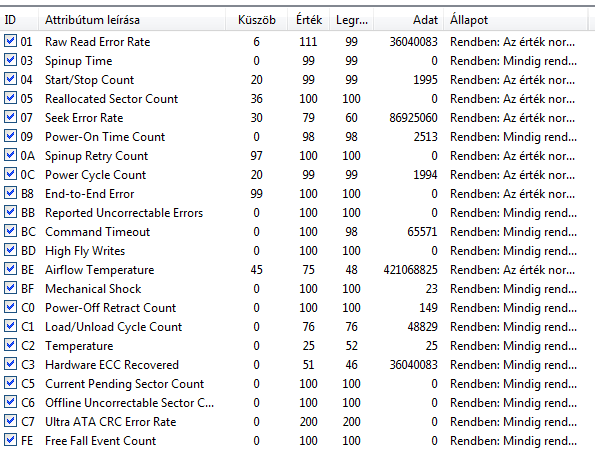Image resolution: width=595 pixels, height=450 pixels.
Task: Click status text in Mechanical Shock row
Action: pos(513,288)
